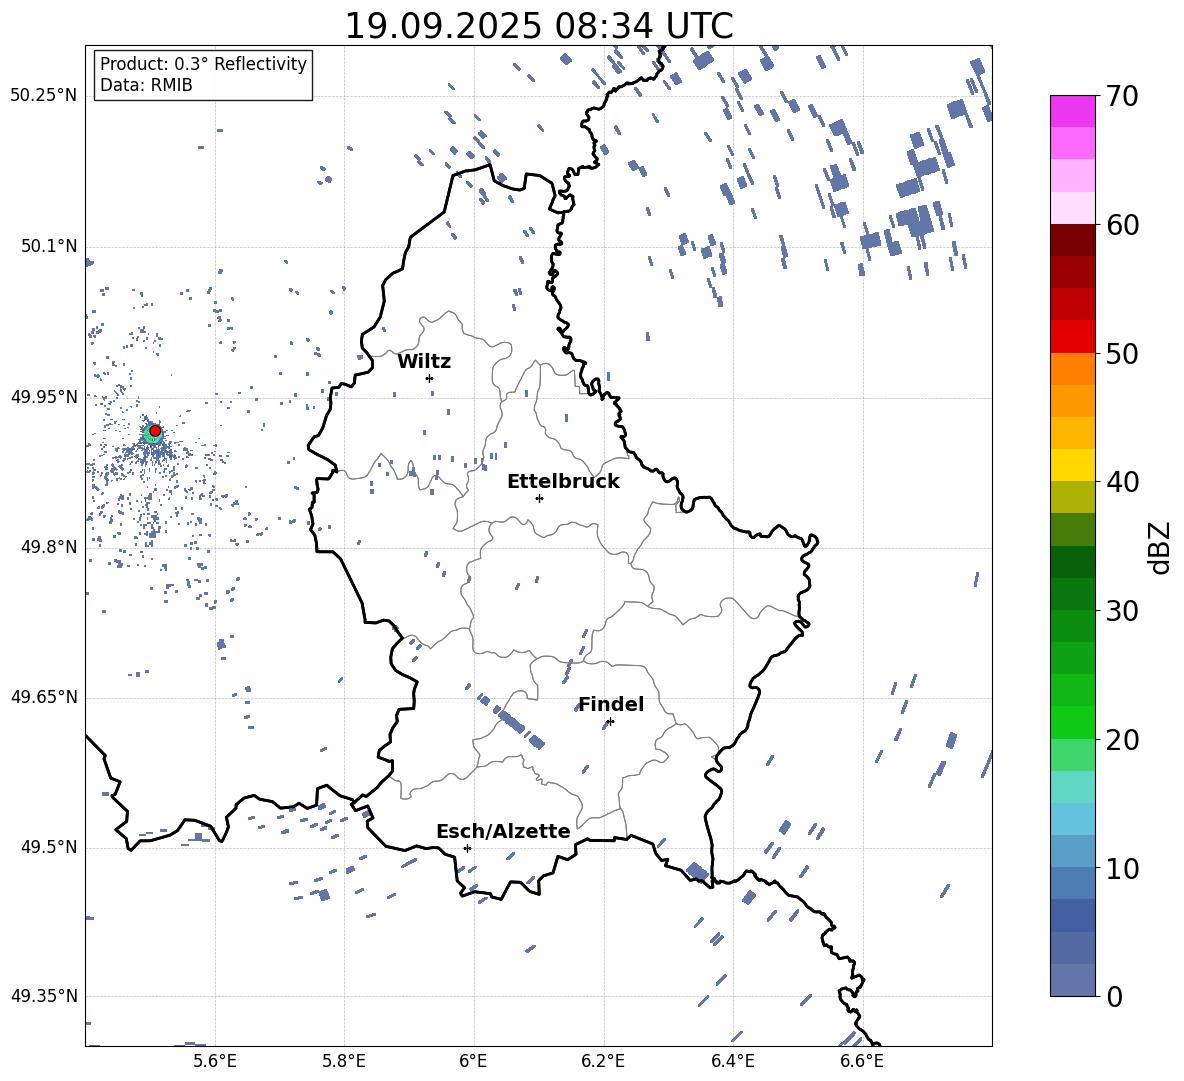Click the colorbar tick label 60

[1122, 225]
